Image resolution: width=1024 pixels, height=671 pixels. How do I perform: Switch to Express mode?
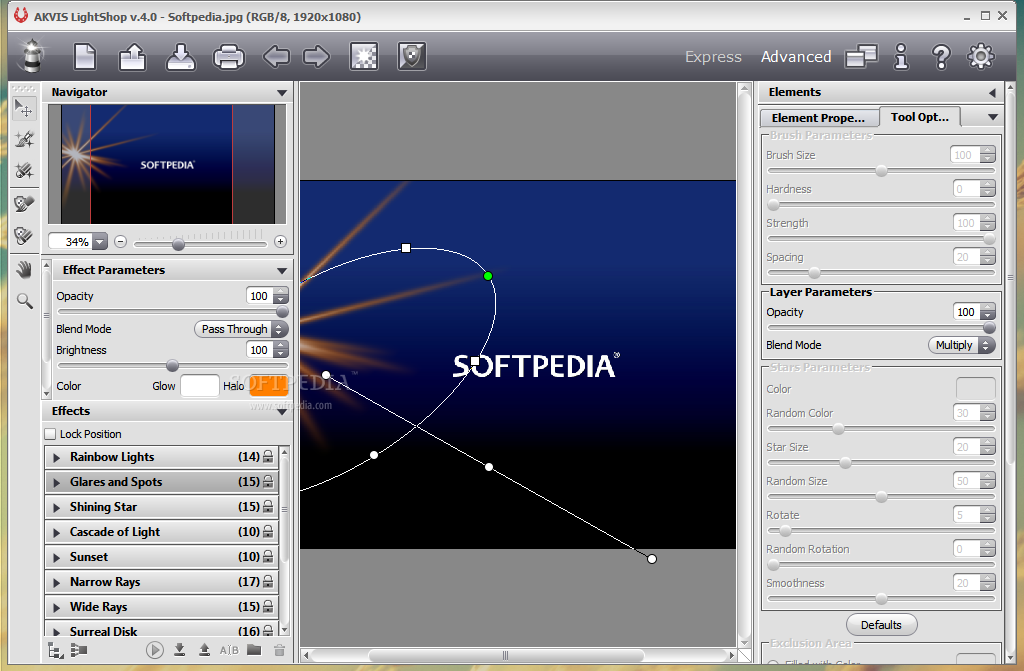[x=713, y=57]
